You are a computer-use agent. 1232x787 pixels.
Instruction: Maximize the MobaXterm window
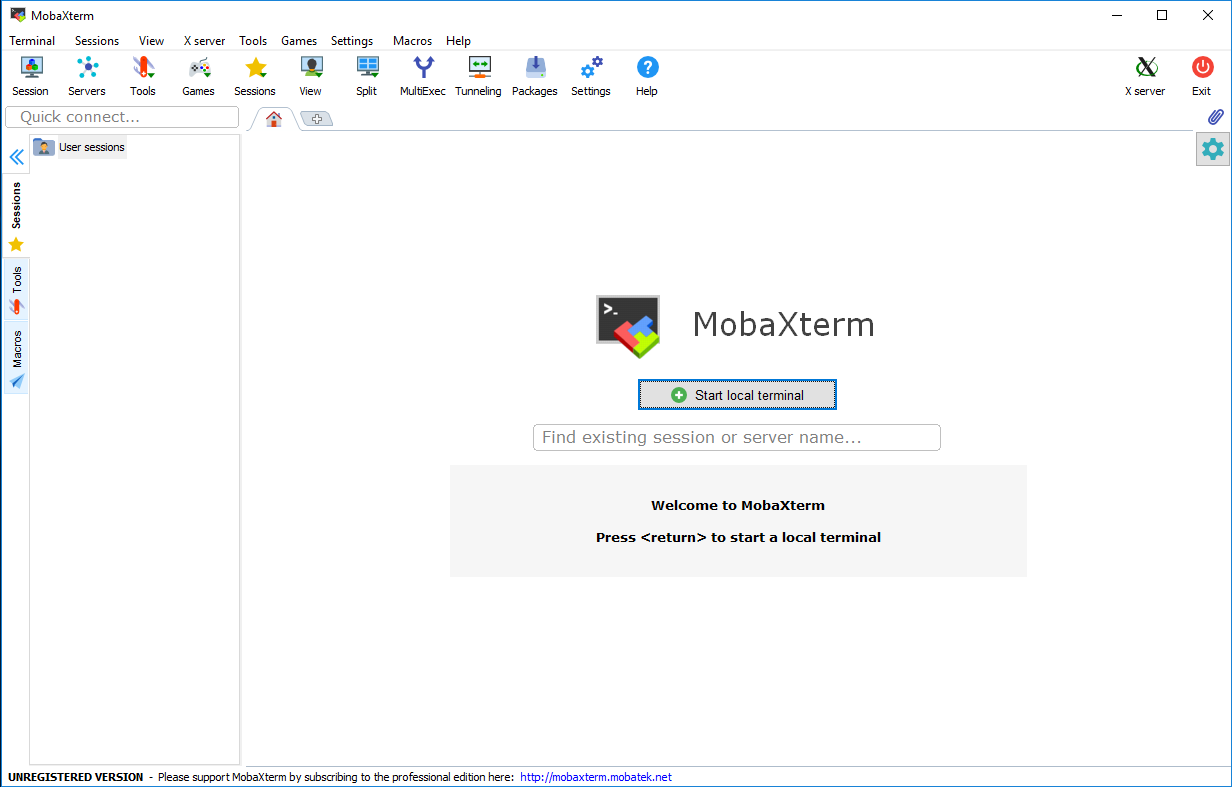(1162, 15)
